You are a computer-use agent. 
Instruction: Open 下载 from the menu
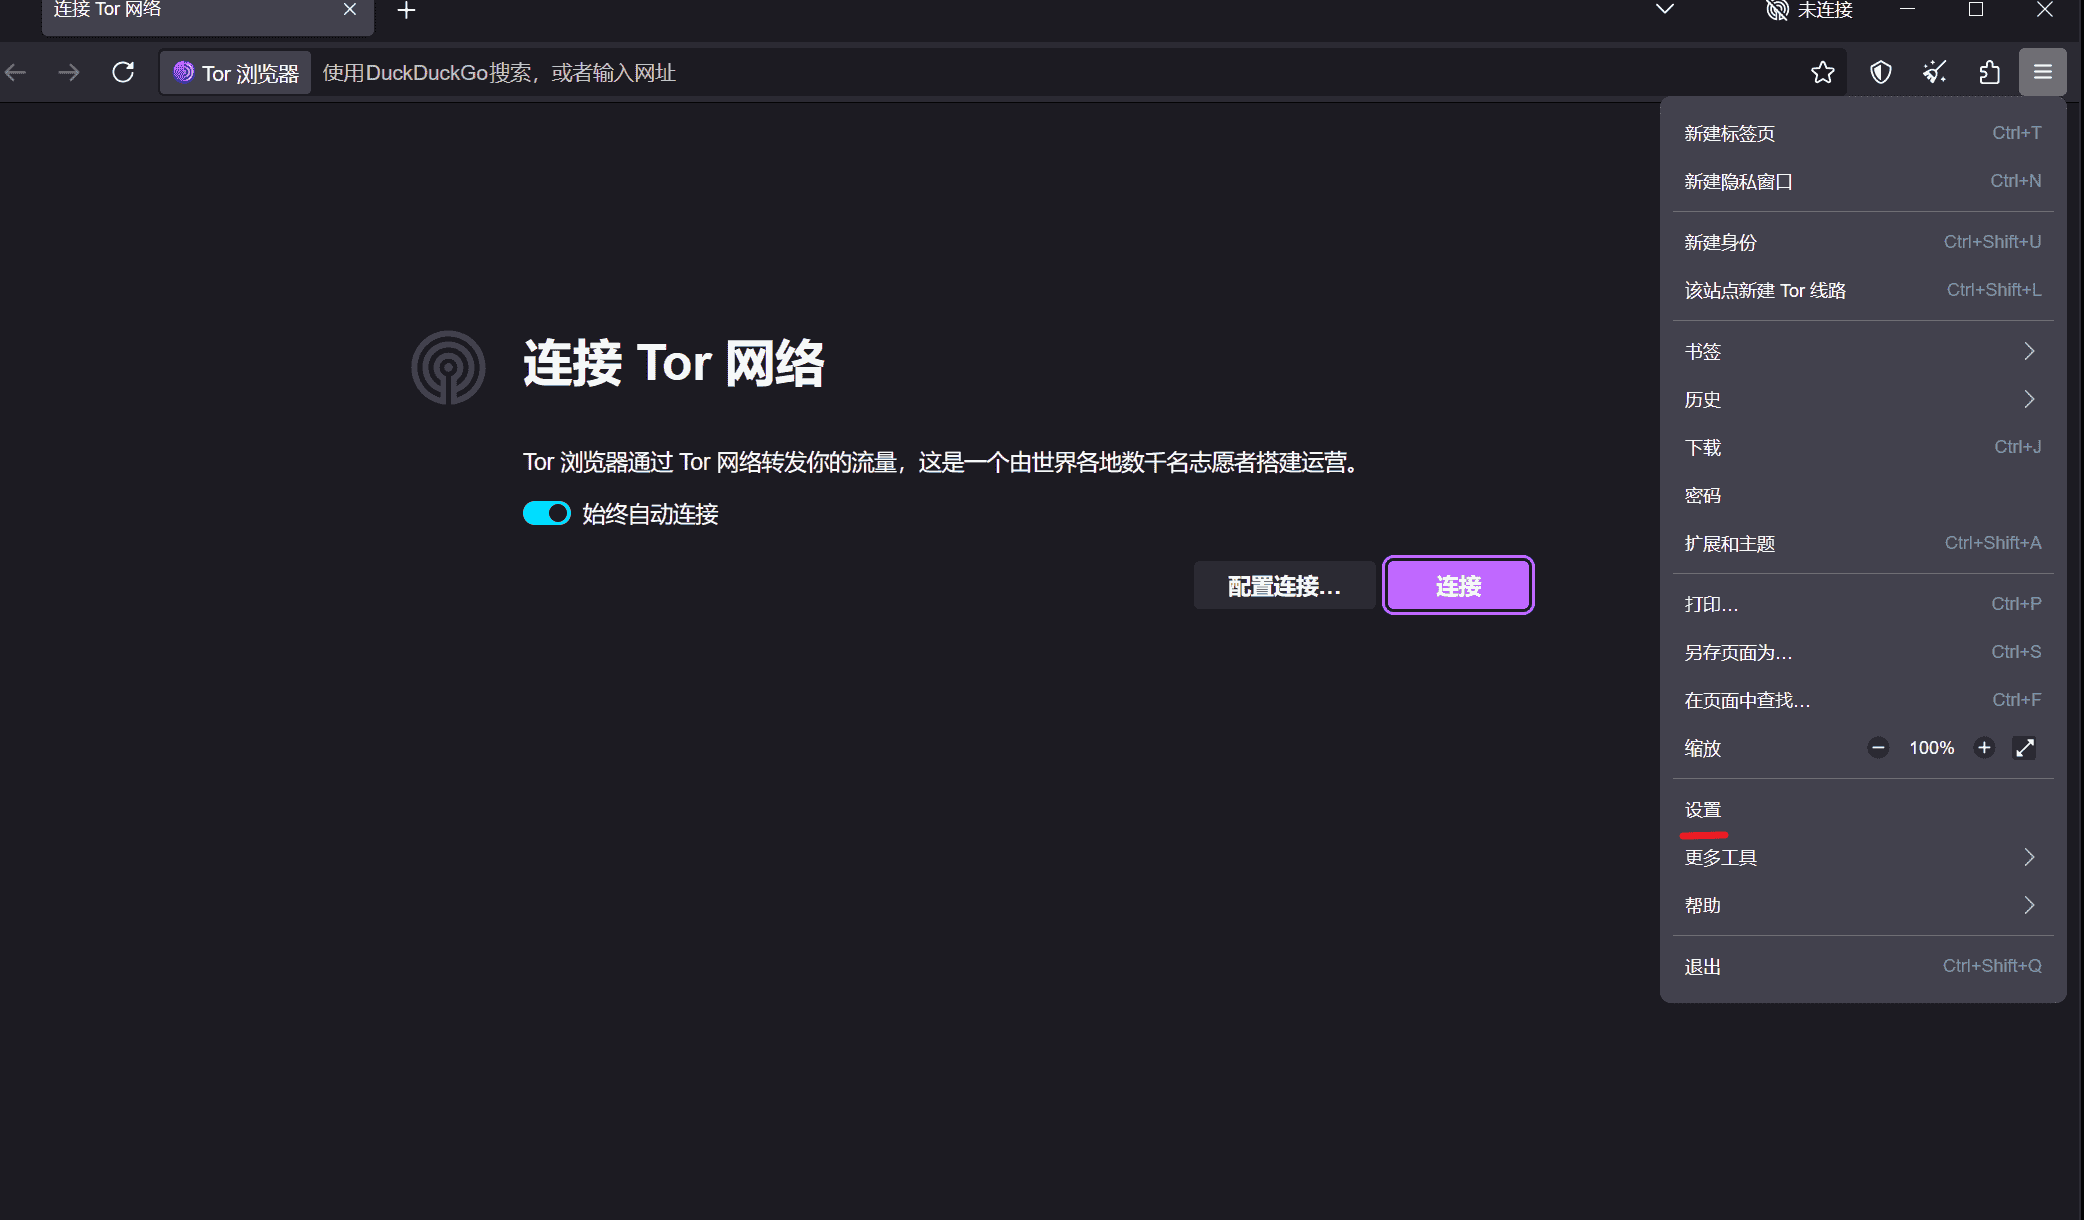(1863, 447)
